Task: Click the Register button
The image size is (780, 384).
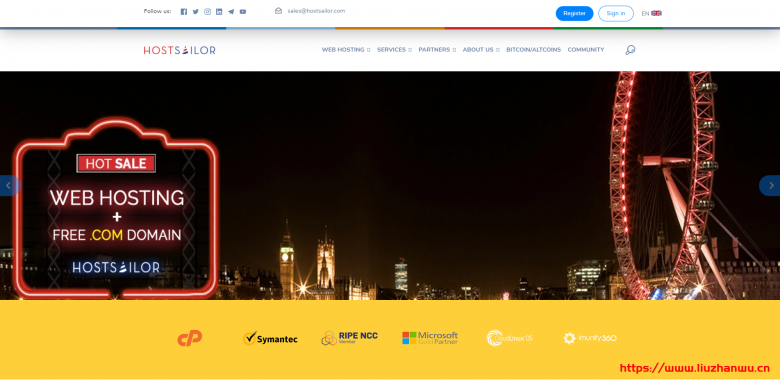Action: coord(574,13)
